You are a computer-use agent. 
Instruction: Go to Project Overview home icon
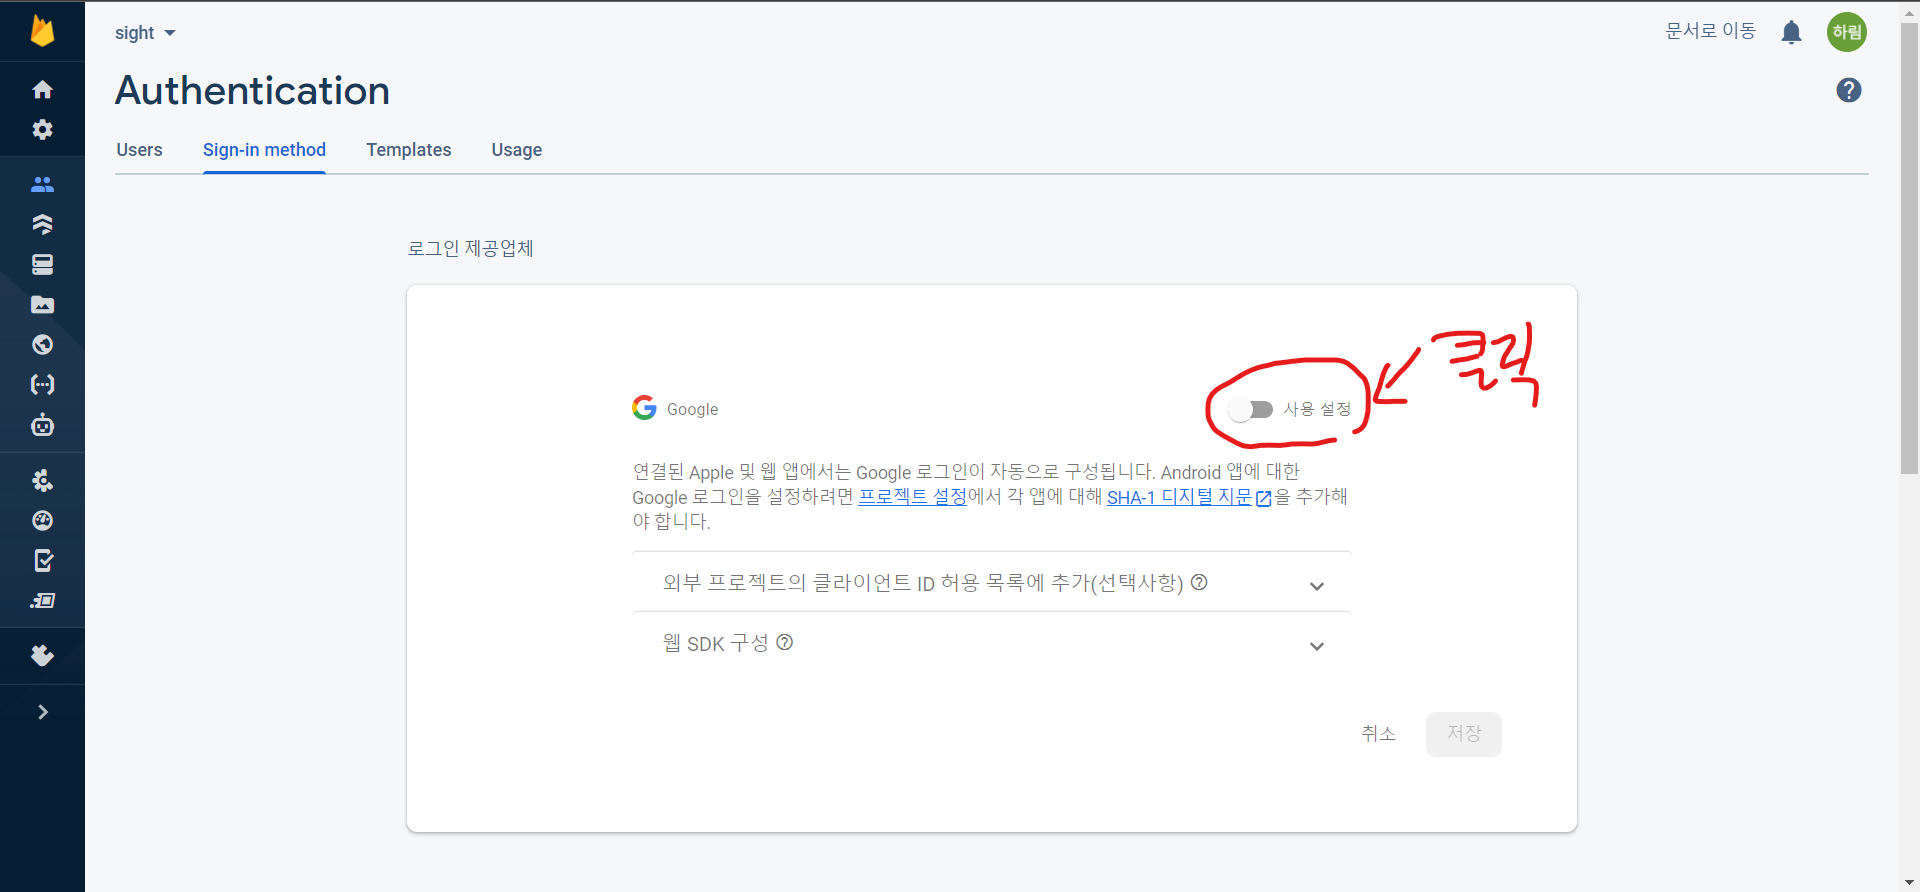click(x=42, y=90)
